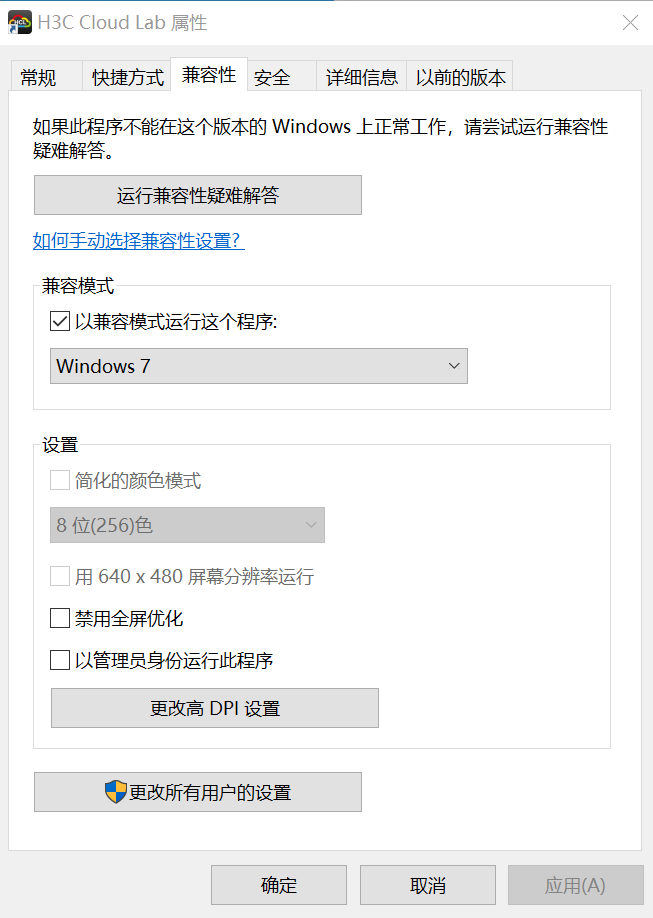This screenshot has height=918, width=653.
Task: Cancel the dialog with 取消
Action: pyautogui.click(x=428, y=885)
